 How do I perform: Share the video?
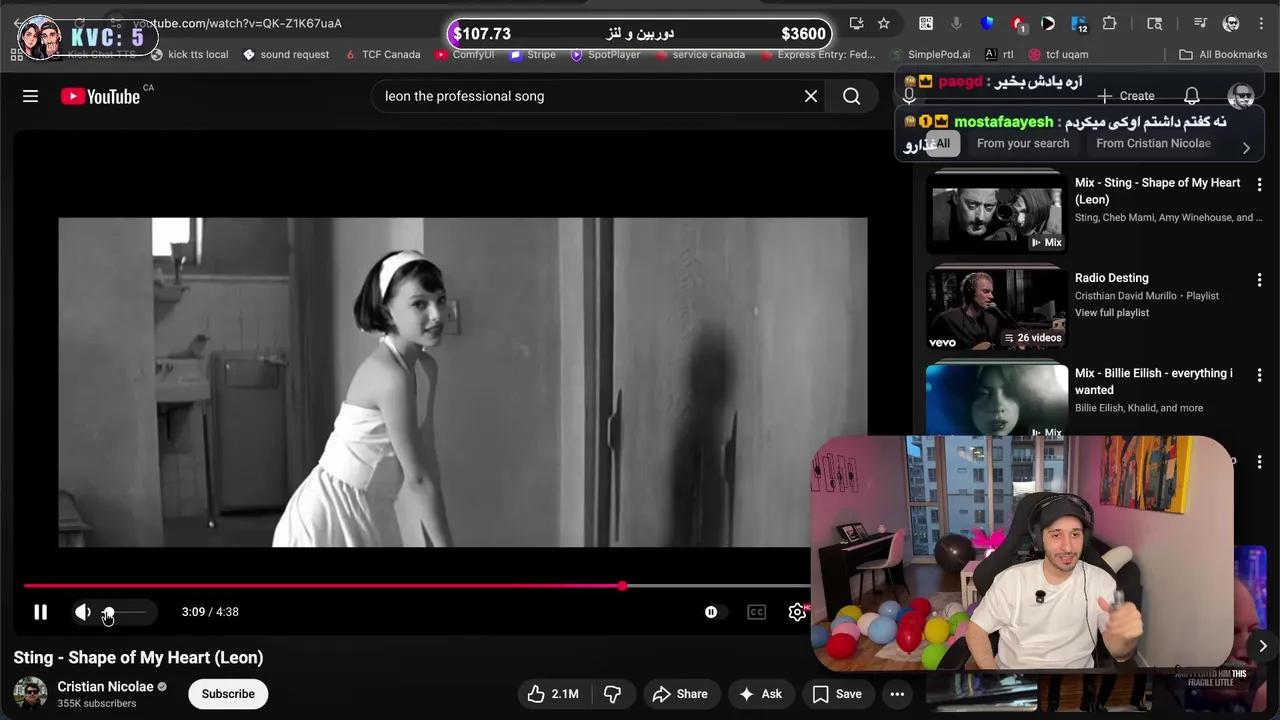pos(680,694)
